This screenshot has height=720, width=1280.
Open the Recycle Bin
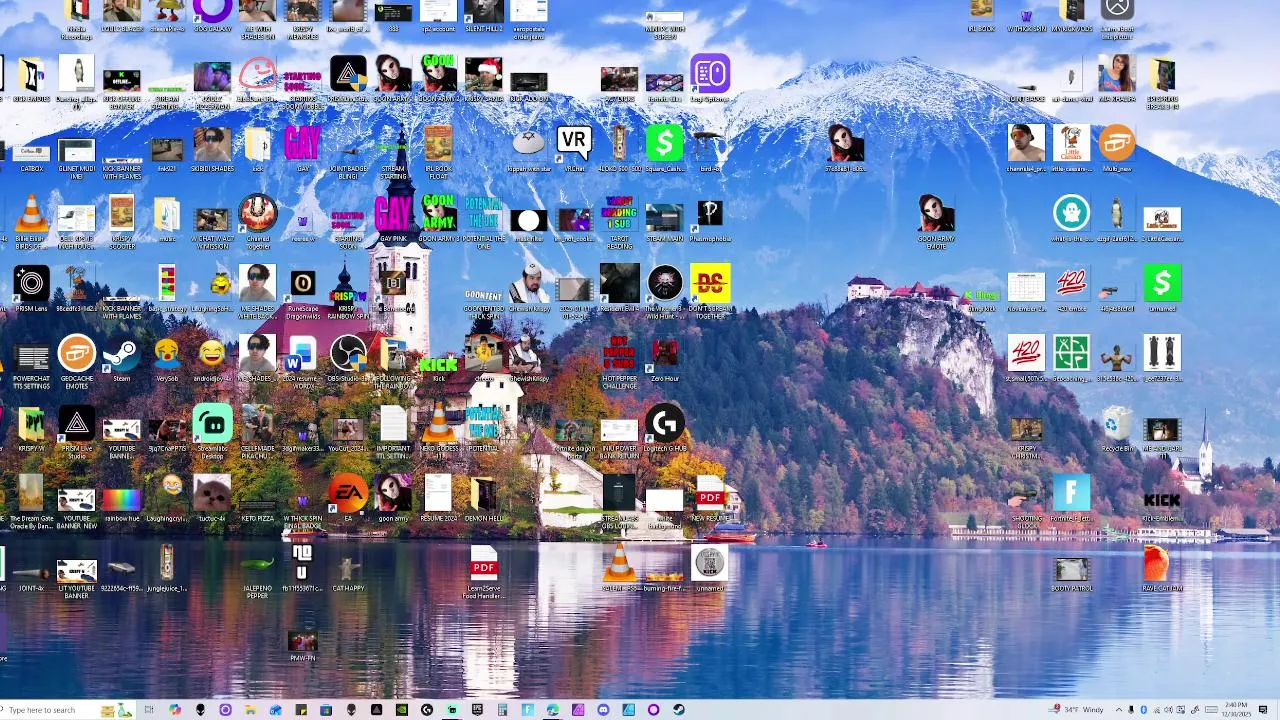tap(1116, 430)
